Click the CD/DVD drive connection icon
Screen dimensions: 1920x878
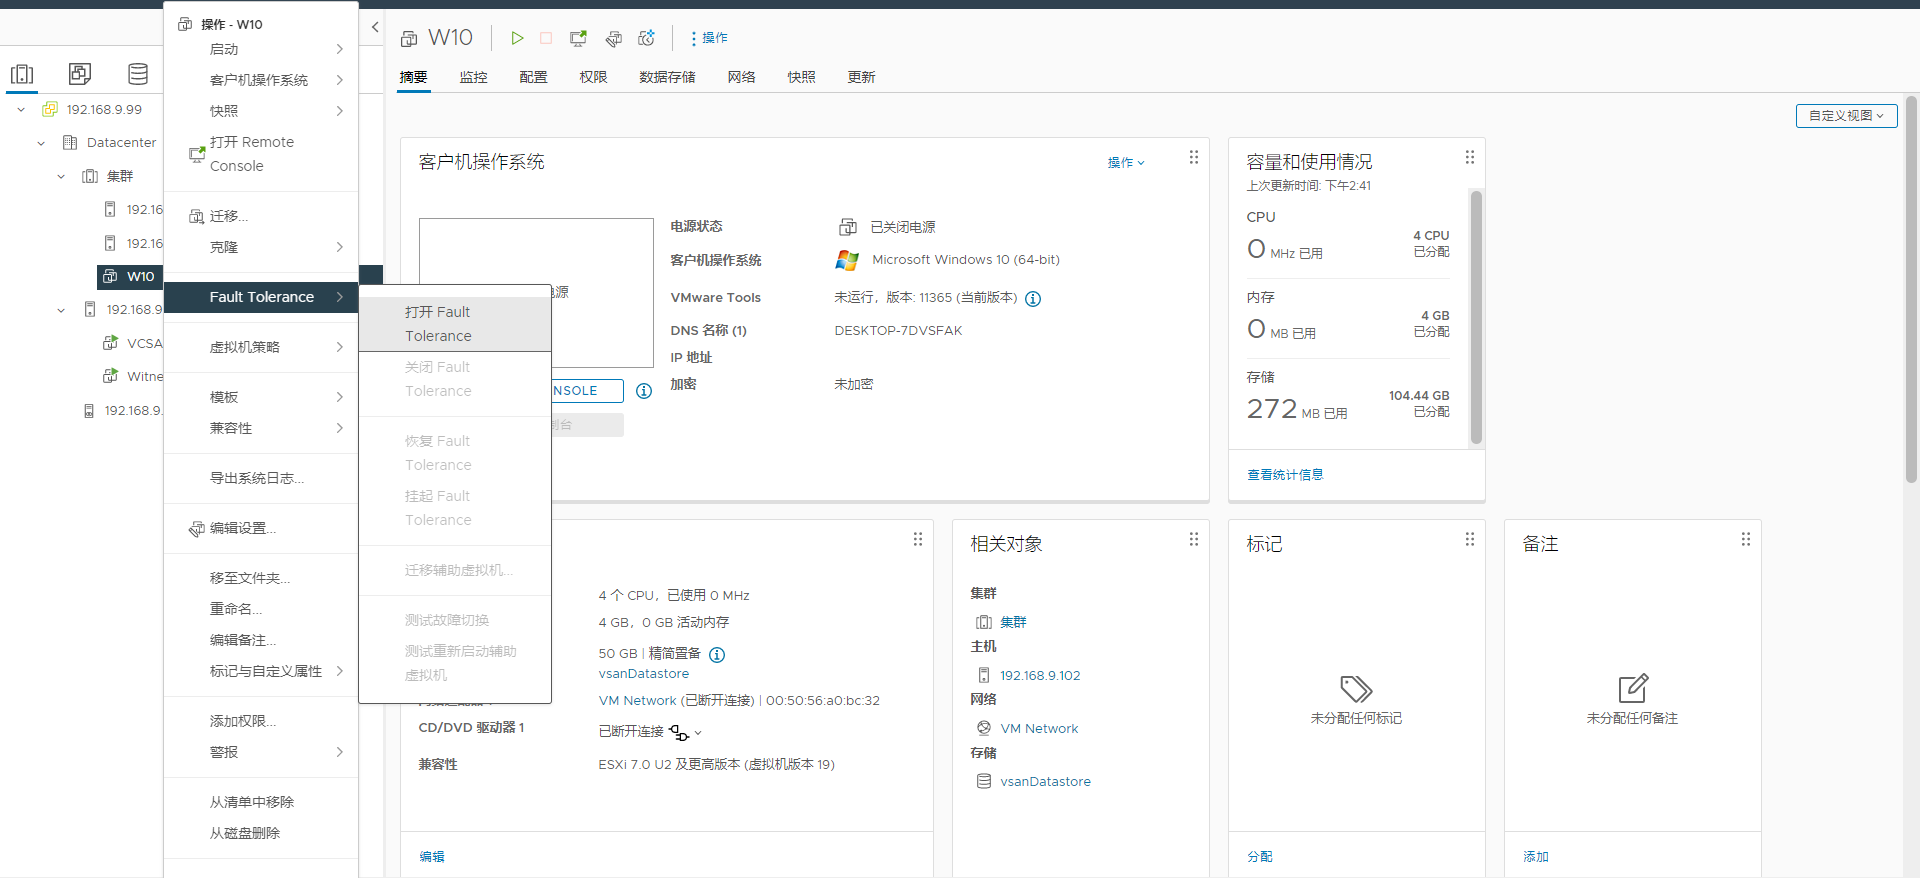pyautogui.click(x=679, y=733)
